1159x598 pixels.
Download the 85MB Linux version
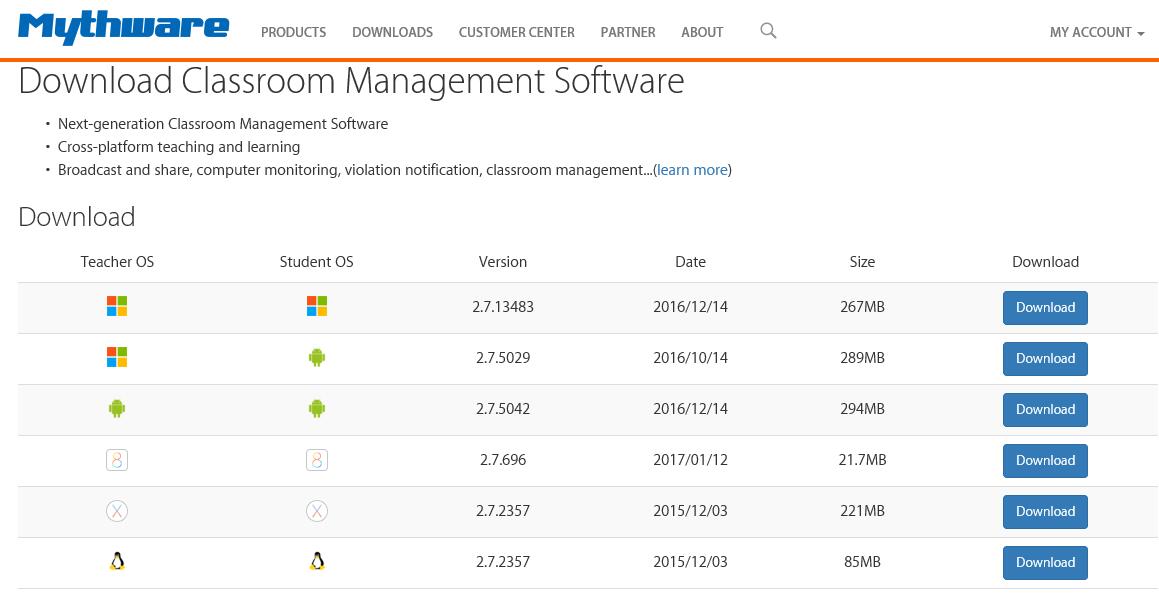(x=1045, y=563)
